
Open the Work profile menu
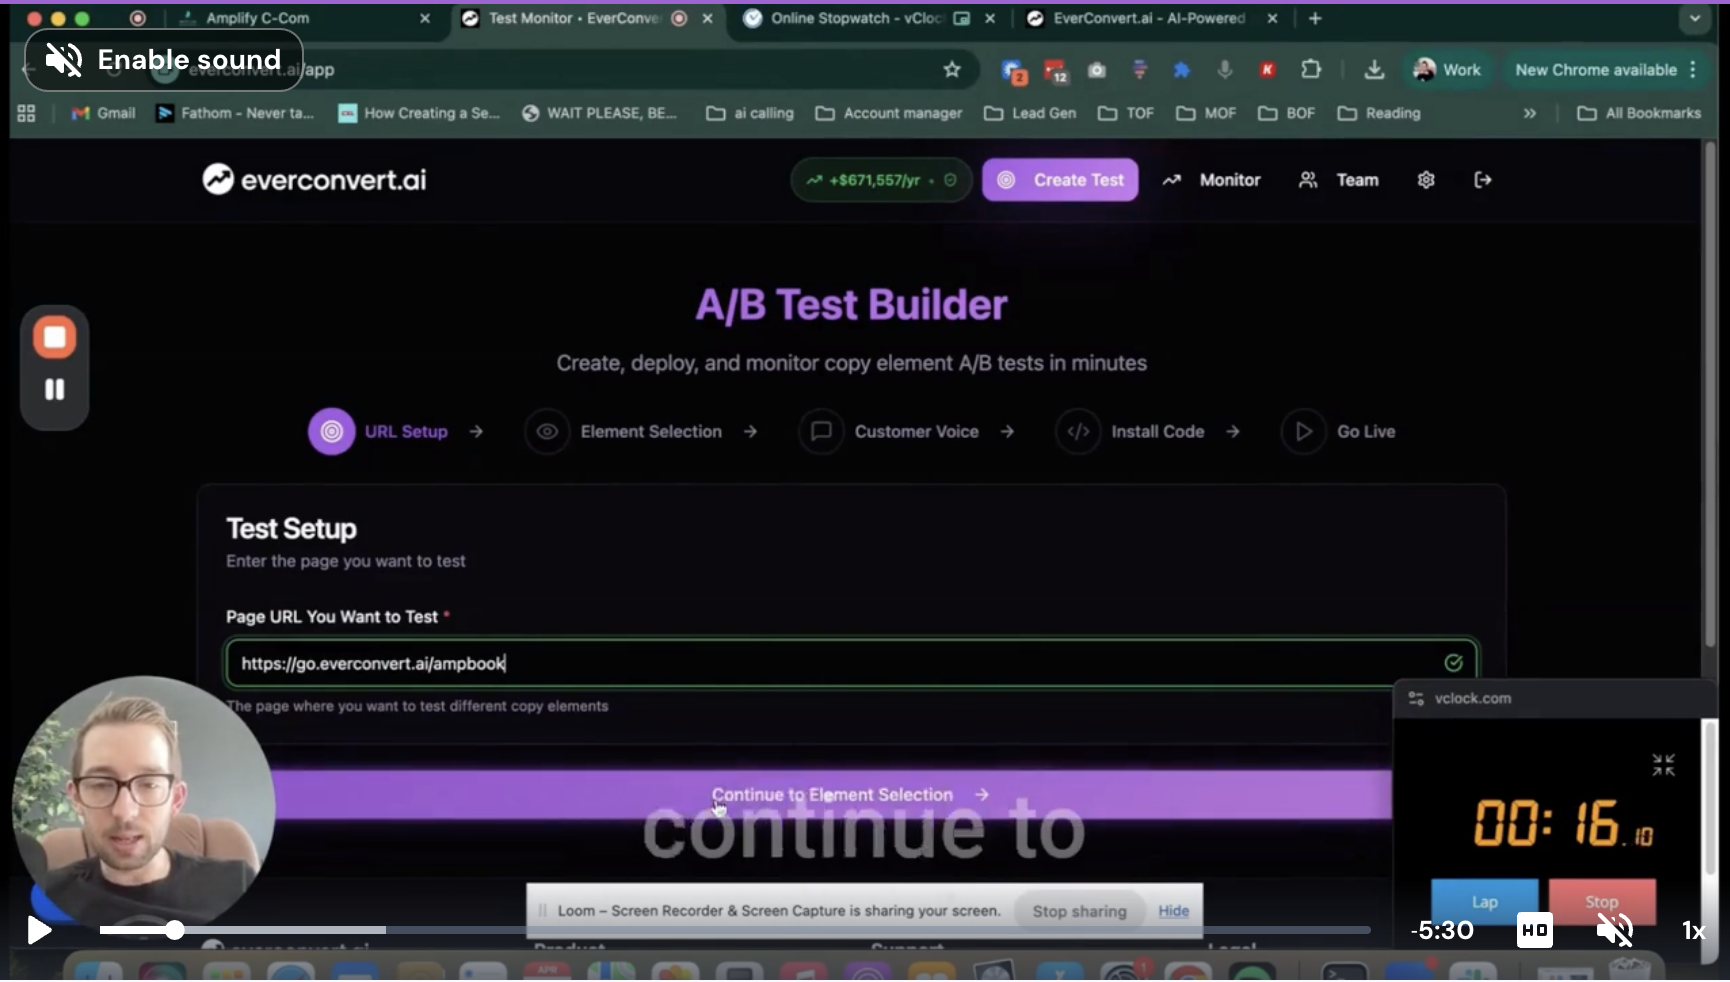[1447, 70]
